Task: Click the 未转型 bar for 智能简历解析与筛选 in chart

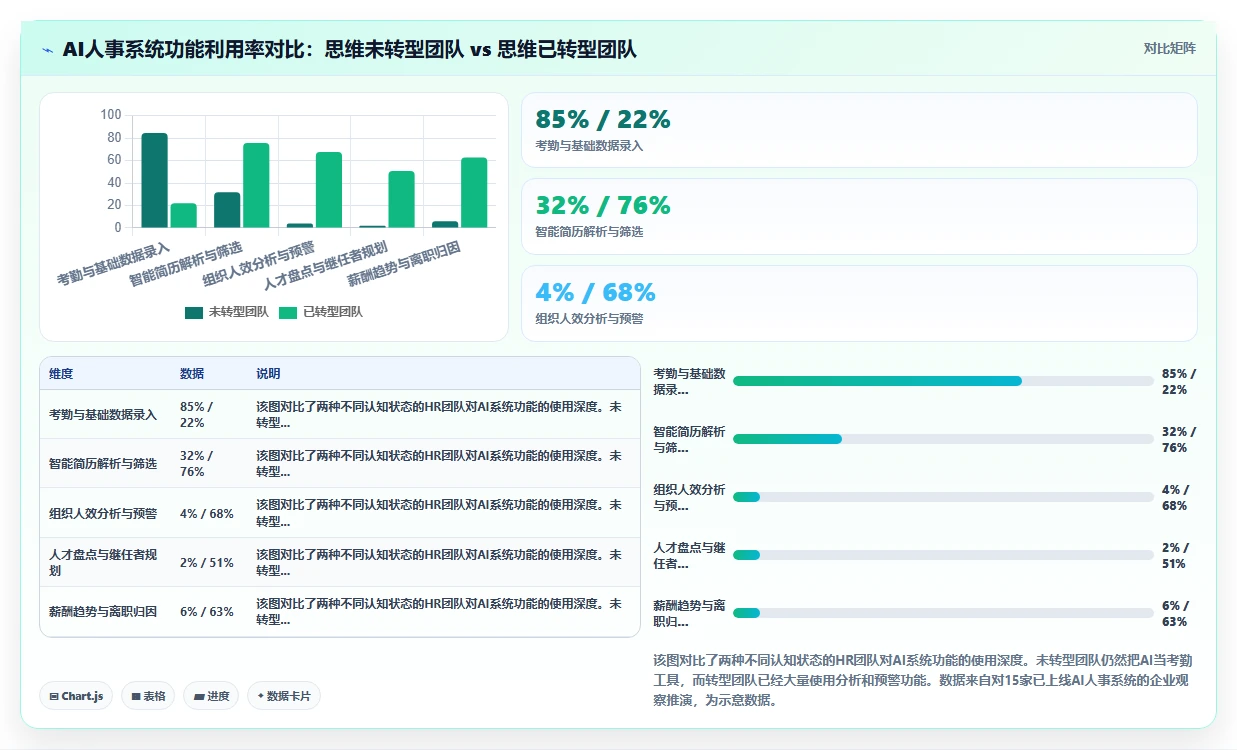Action: click(x=227, y=210)
